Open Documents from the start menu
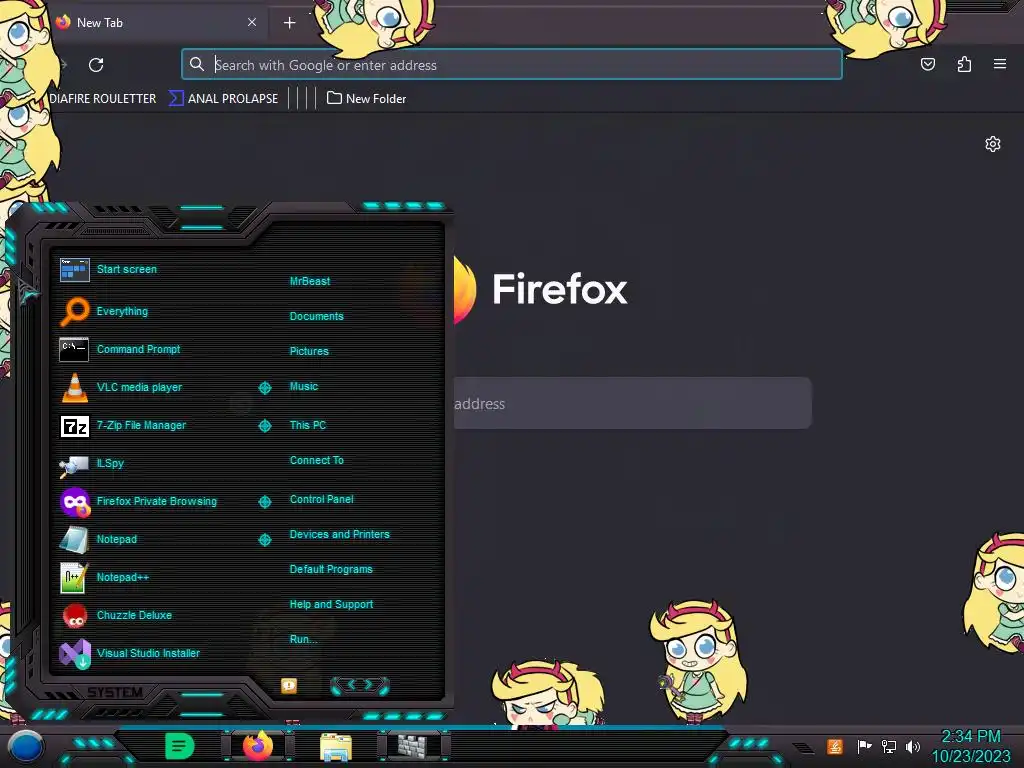1024x768 pixels. [316, 316]
